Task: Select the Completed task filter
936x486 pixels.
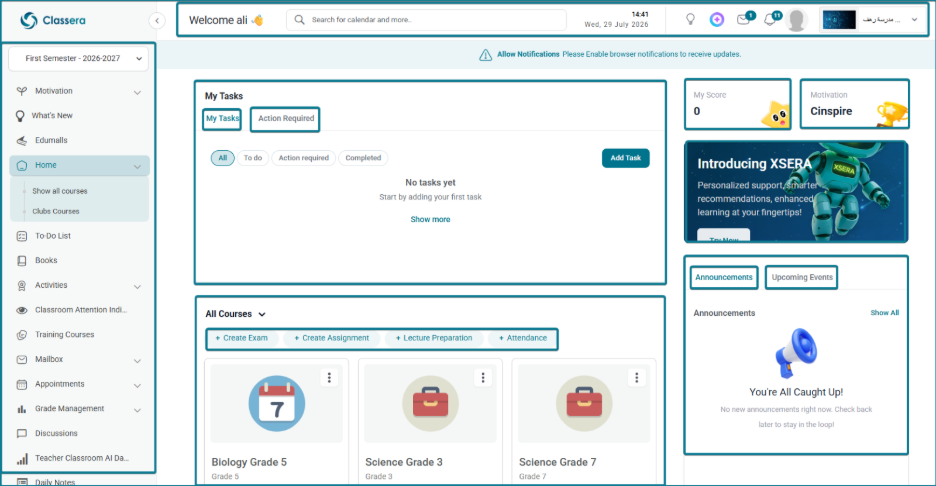Action: tap(363, 158)
